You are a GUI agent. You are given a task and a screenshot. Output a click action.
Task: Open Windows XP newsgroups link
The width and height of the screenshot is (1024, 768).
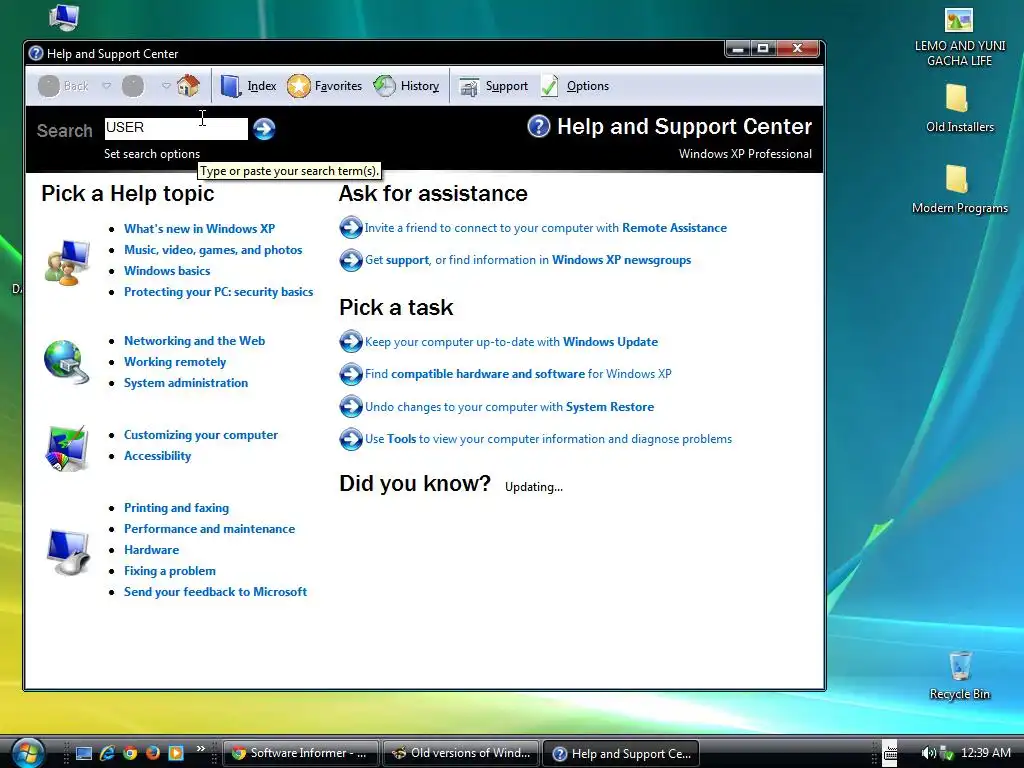click(x=621, y=260)
